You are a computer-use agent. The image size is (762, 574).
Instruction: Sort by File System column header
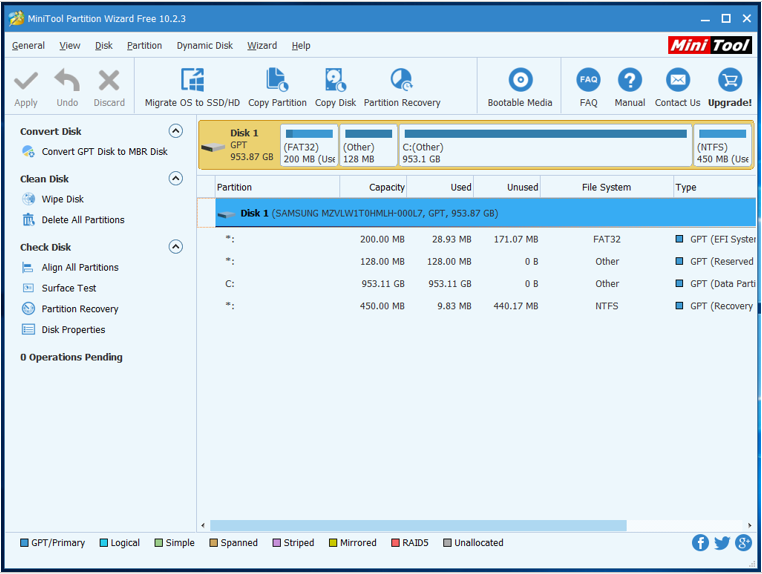point(606,187)
